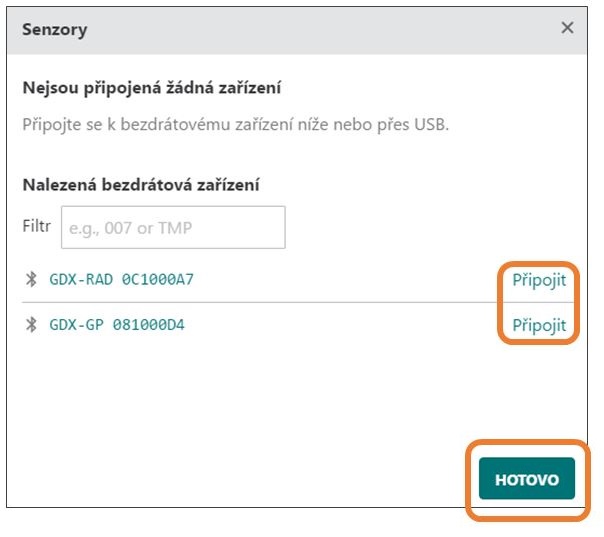Connect the GDX-RAD 0C1000A7 sensor via Připojit
This screenshot has height=537, width=604.
[539, 280]
